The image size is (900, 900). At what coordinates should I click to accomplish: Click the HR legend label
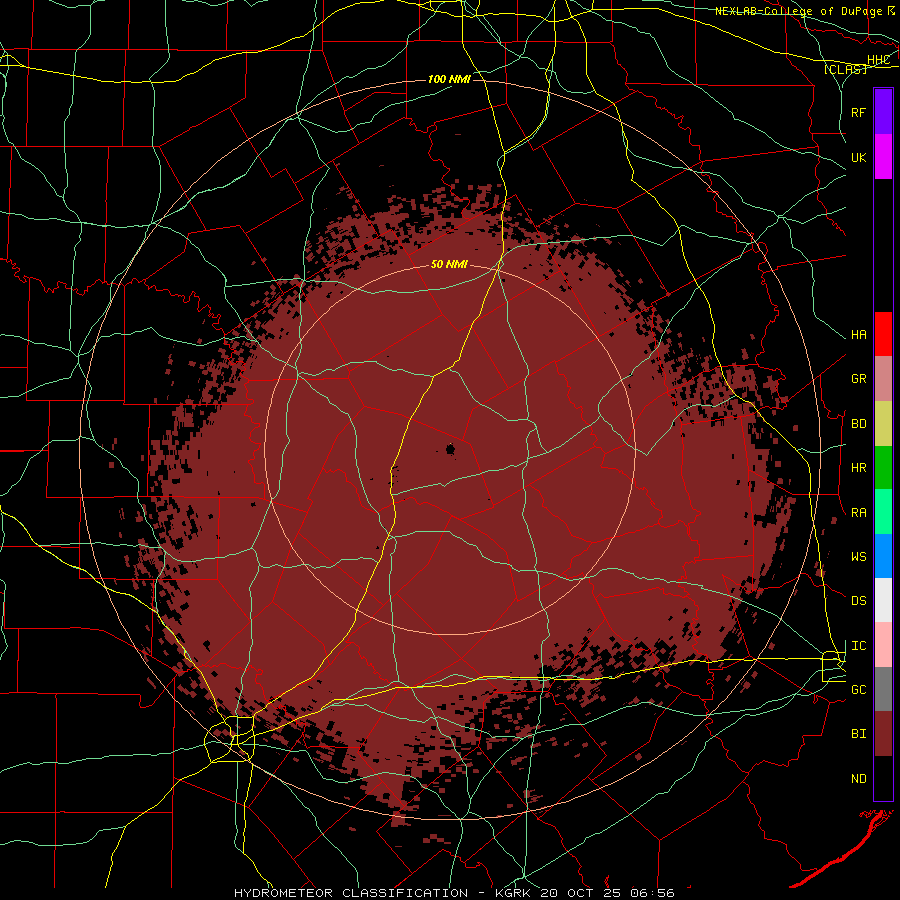(x=859, y=468)
